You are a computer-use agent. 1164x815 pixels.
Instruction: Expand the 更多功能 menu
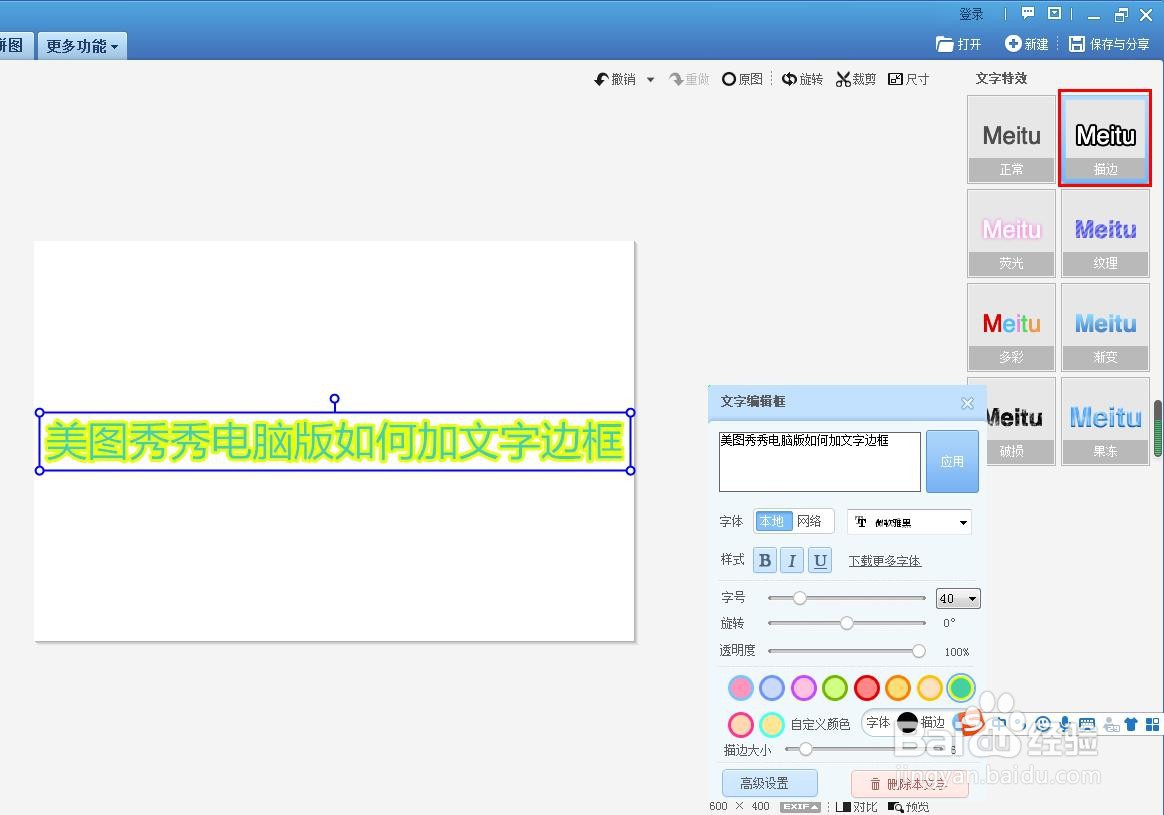[x=82, y=46]
